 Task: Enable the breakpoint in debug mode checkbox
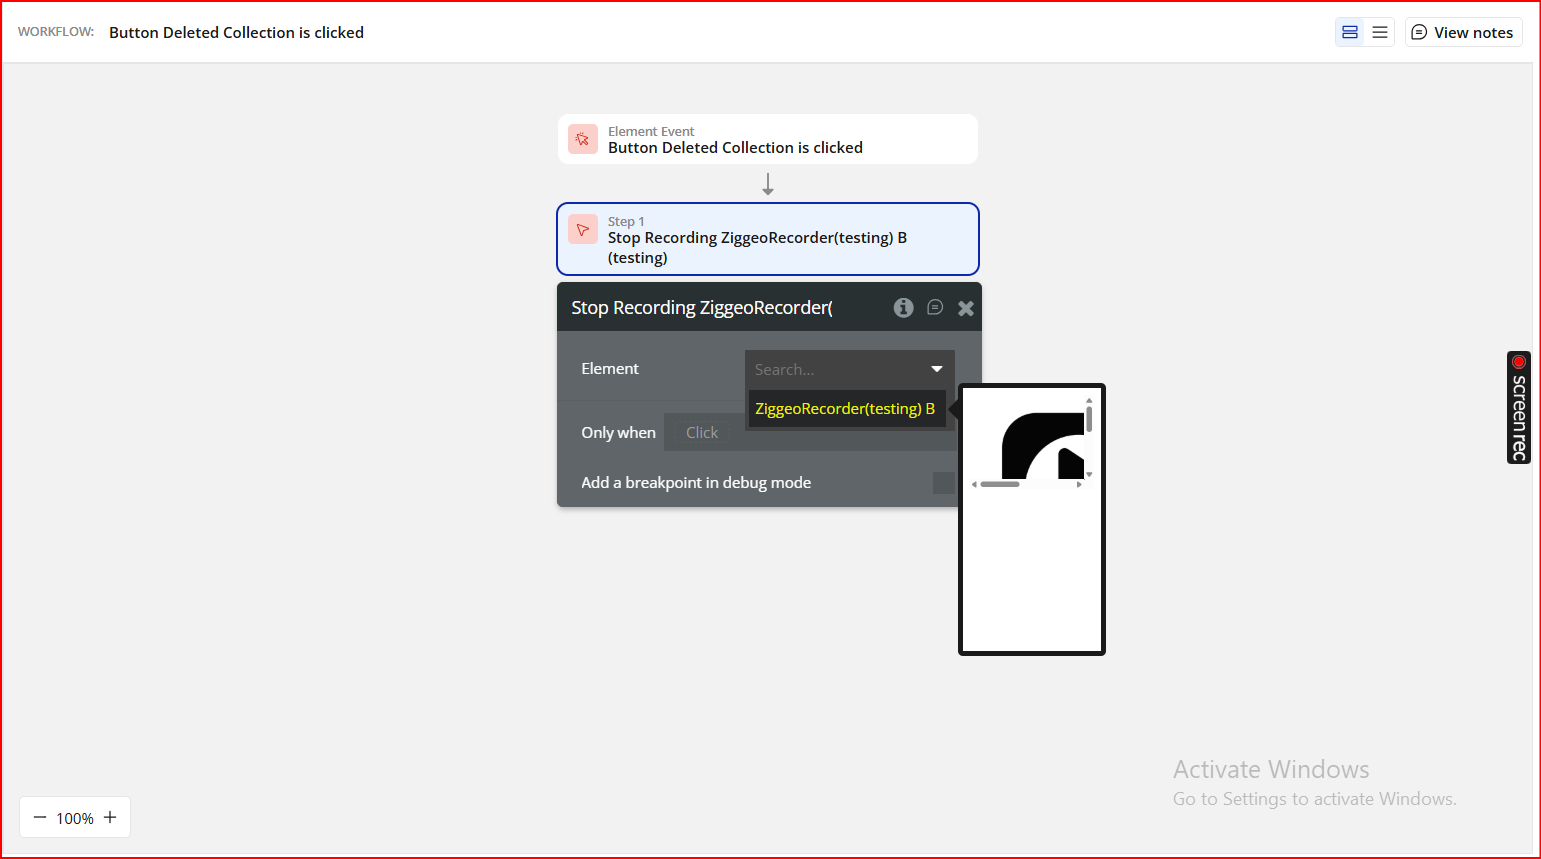(x=943, y=483)
